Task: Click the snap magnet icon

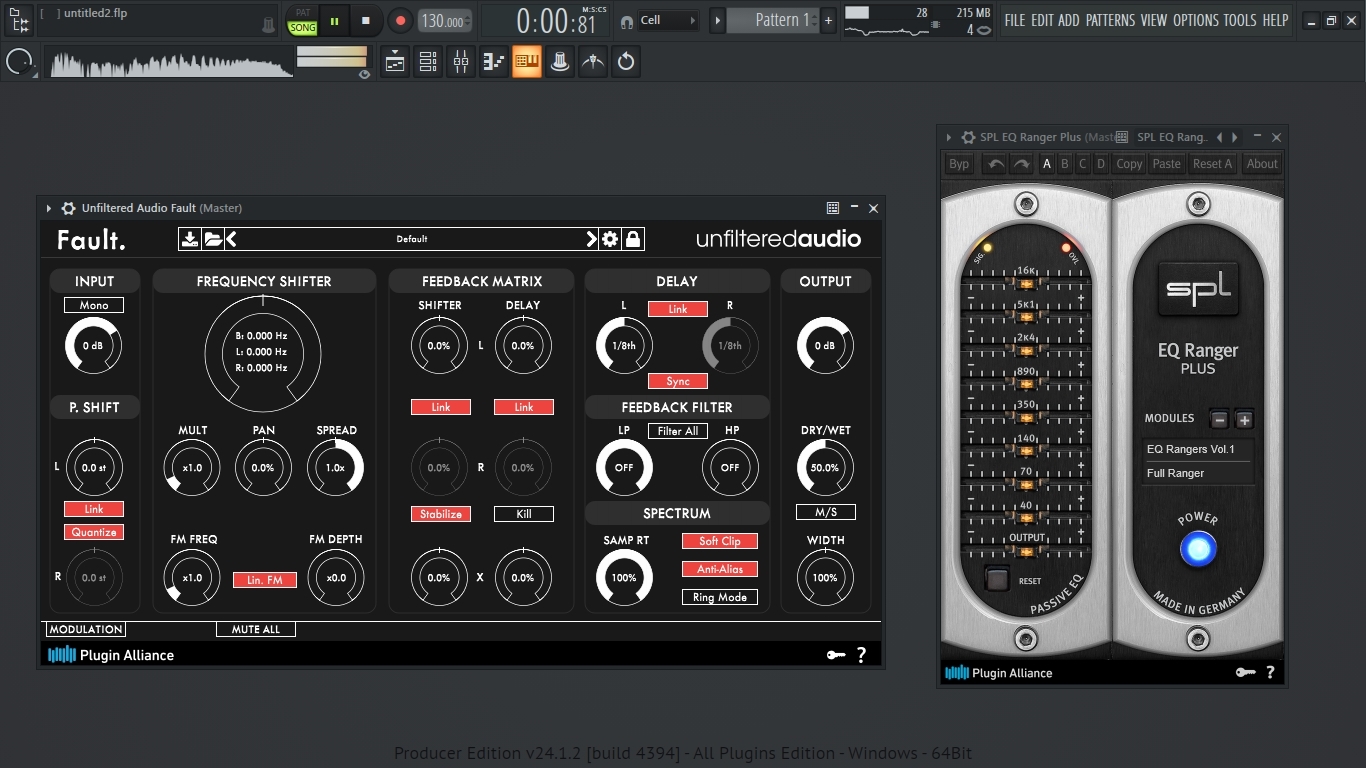Action: [627, 21]
